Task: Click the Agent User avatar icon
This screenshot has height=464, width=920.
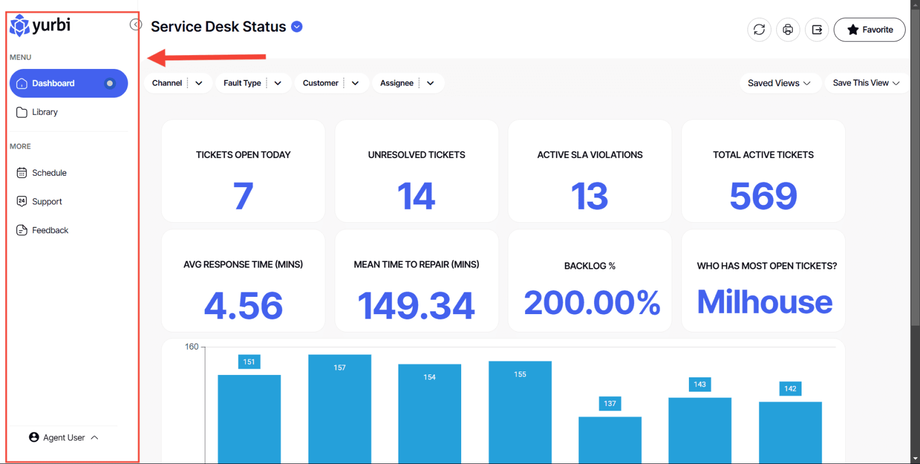Action: 33,438
